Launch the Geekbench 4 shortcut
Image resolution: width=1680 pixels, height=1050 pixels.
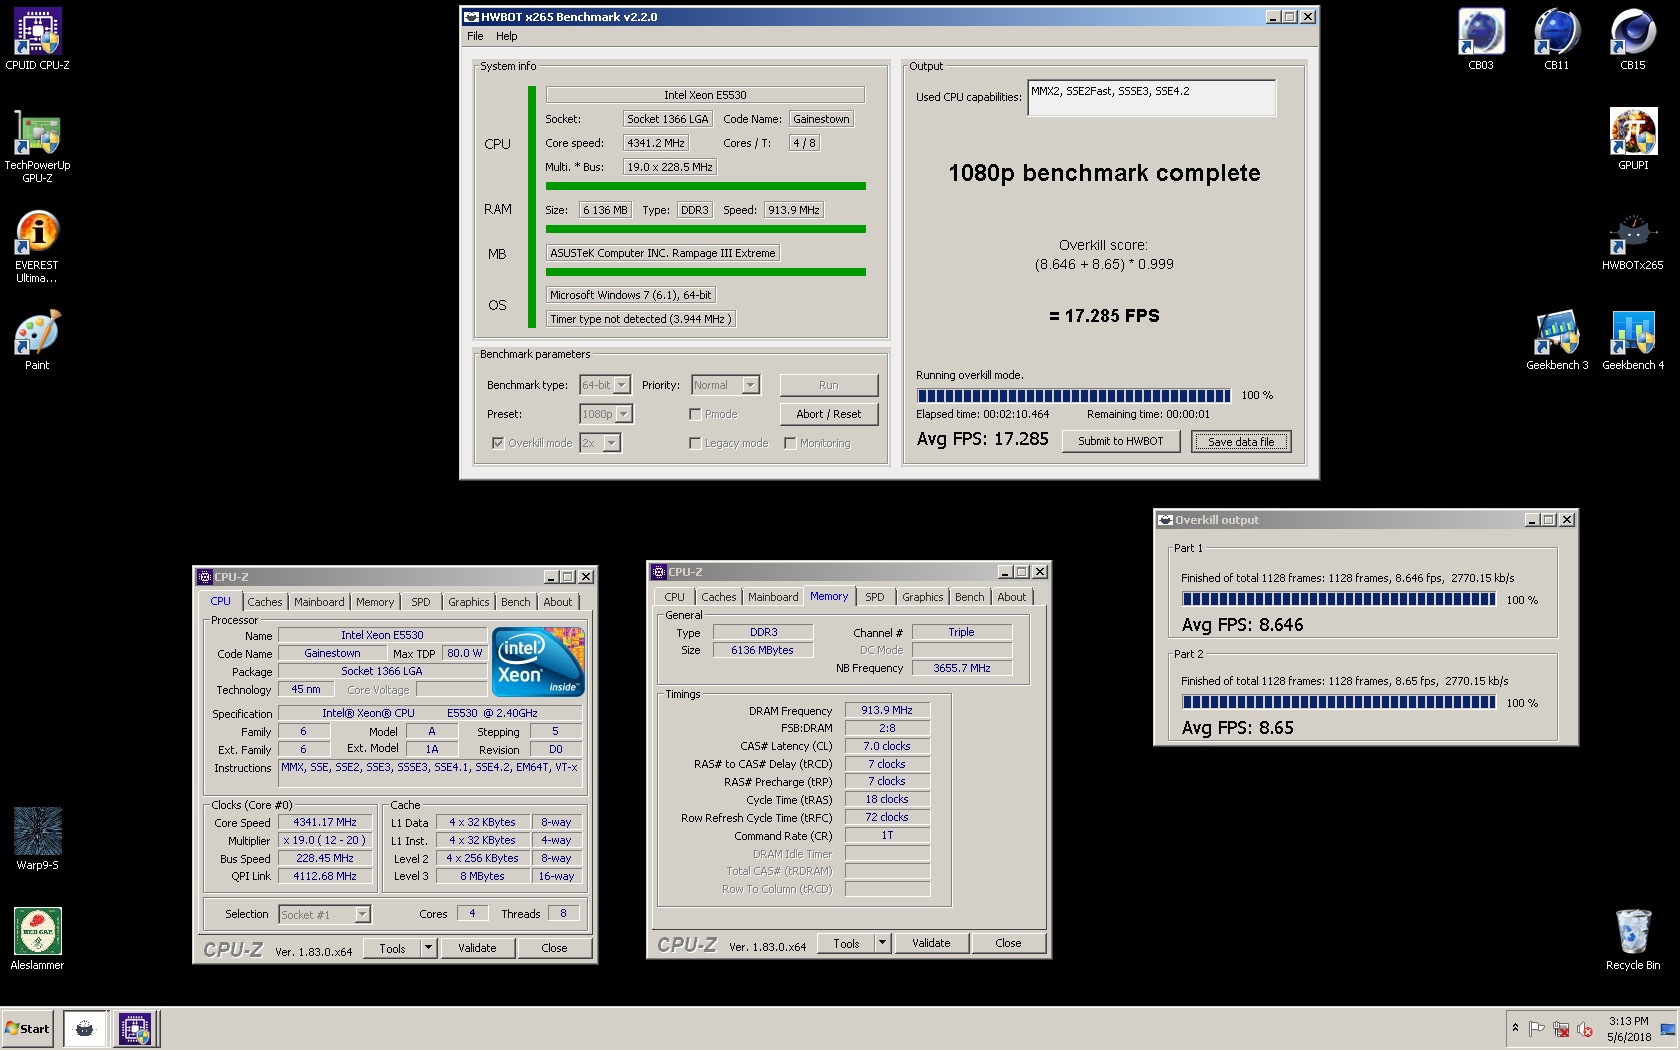coord(1633,340)
